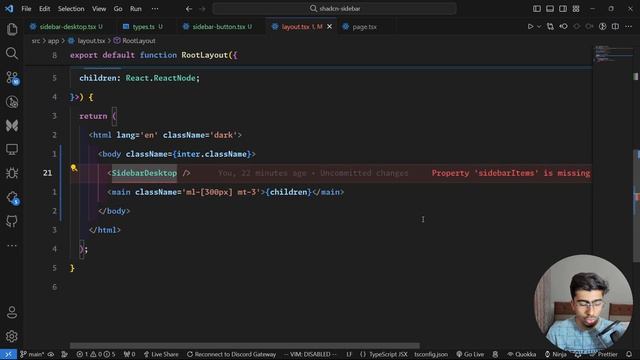
Task: Toggle Primary Side Bar visibility
Action: 537,9
